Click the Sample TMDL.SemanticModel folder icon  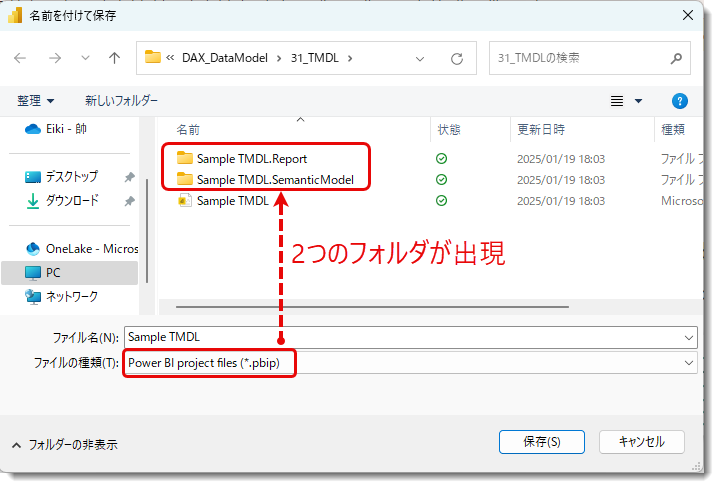coord(185,179)
